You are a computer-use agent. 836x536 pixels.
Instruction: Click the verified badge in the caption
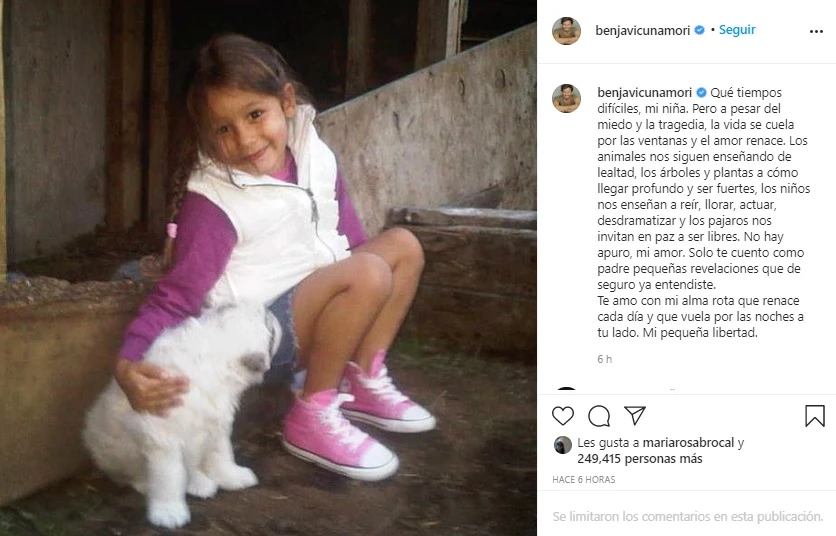701,93
